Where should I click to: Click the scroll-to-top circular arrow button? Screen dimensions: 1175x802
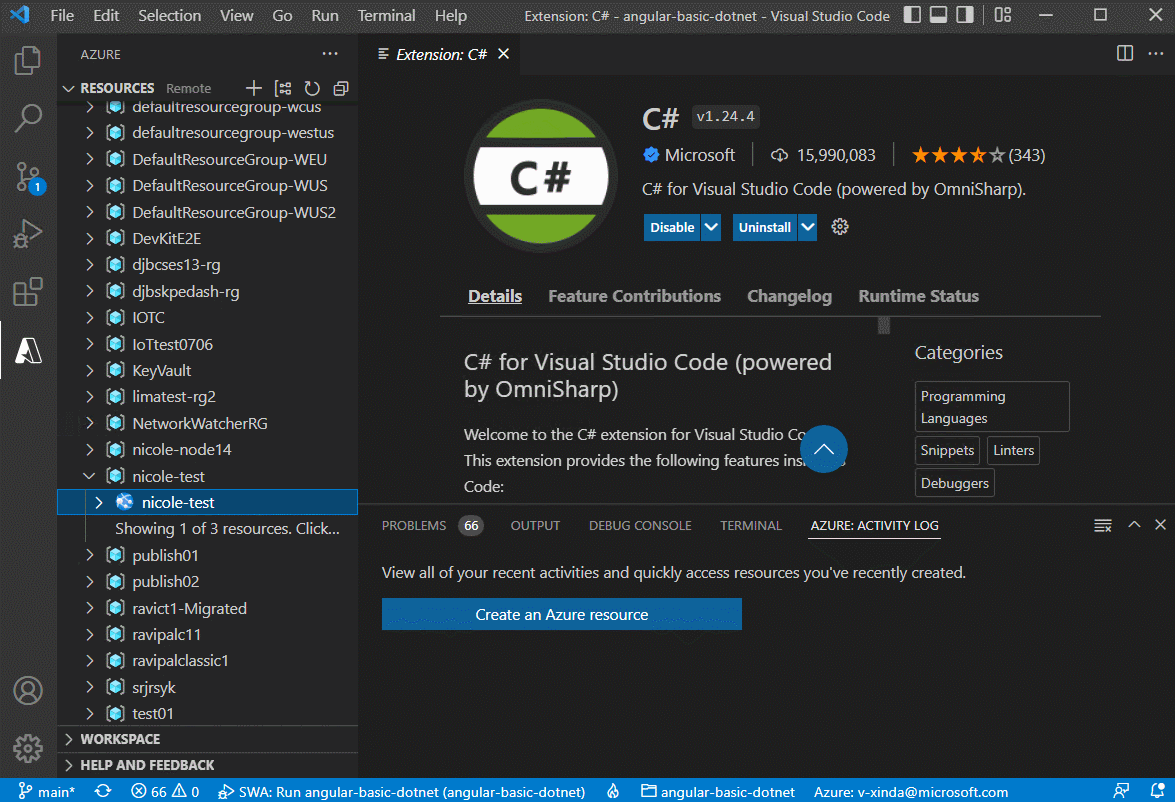pos(824,449)
